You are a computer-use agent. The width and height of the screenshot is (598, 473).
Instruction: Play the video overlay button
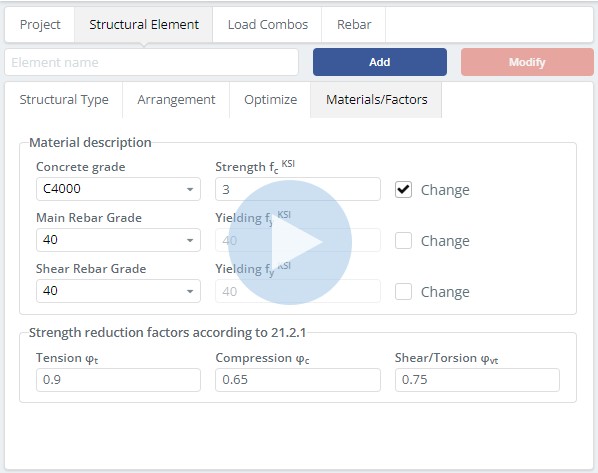coord(290,242)
